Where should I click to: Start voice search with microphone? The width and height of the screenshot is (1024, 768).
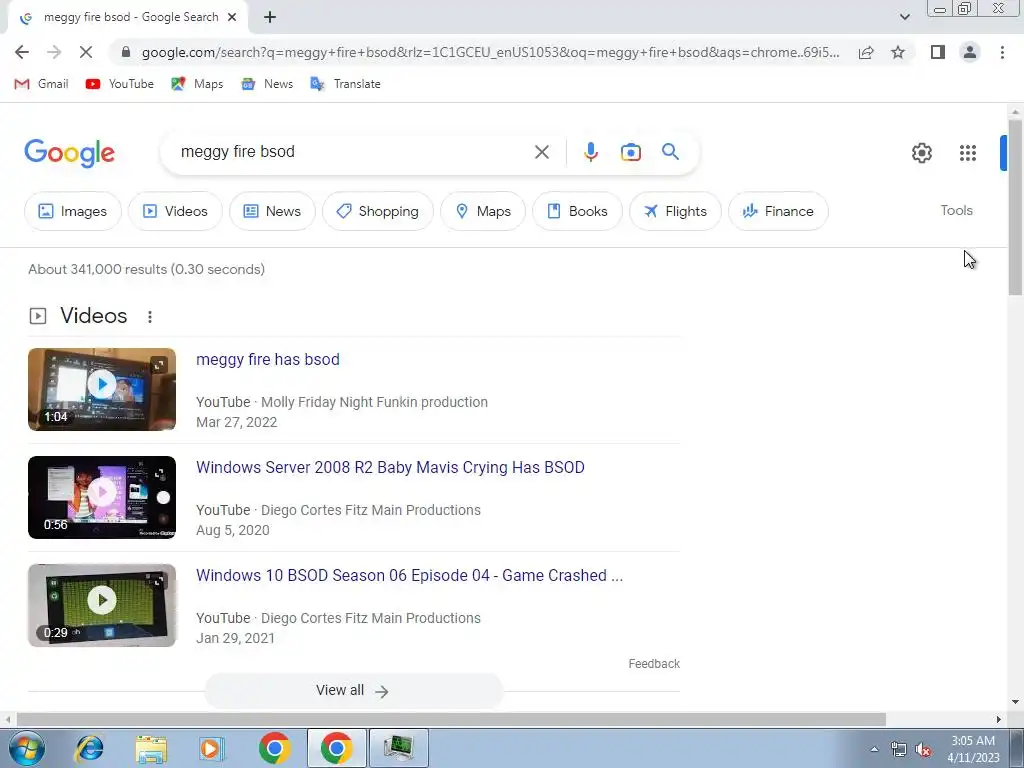click(x=590, y=152)
